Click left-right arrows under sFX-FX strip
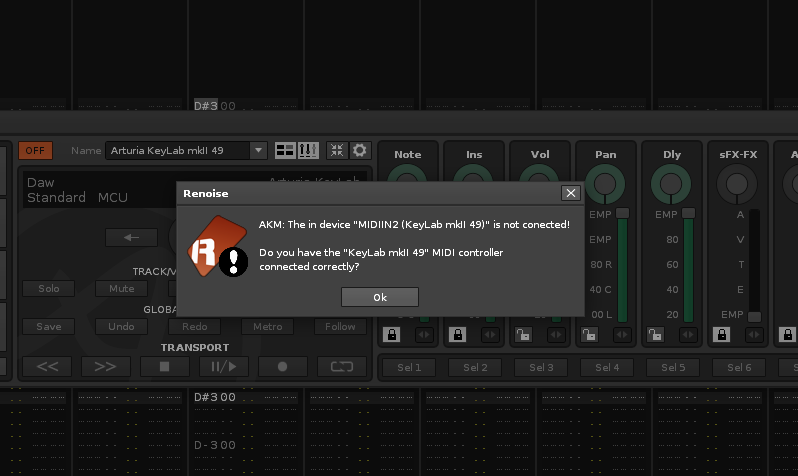Image resolution: width=798 pixels, height=476 pixels. [754, 334]
